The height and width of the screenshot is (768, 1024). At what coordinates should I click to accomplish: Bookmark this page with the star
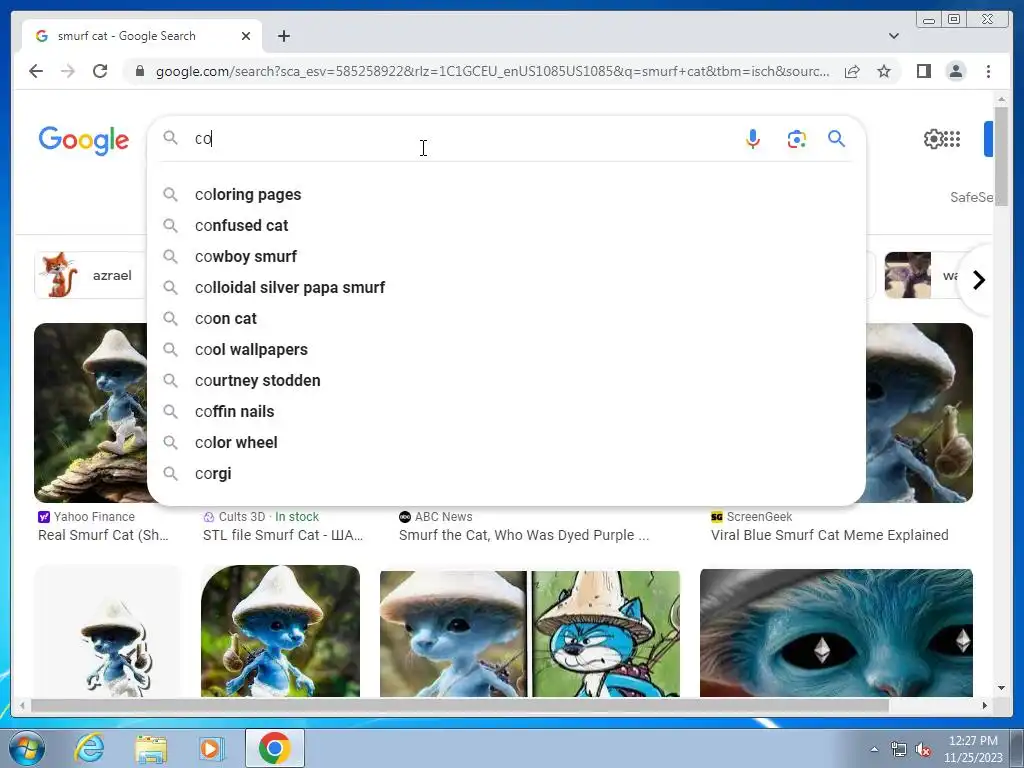coord(884,71)
